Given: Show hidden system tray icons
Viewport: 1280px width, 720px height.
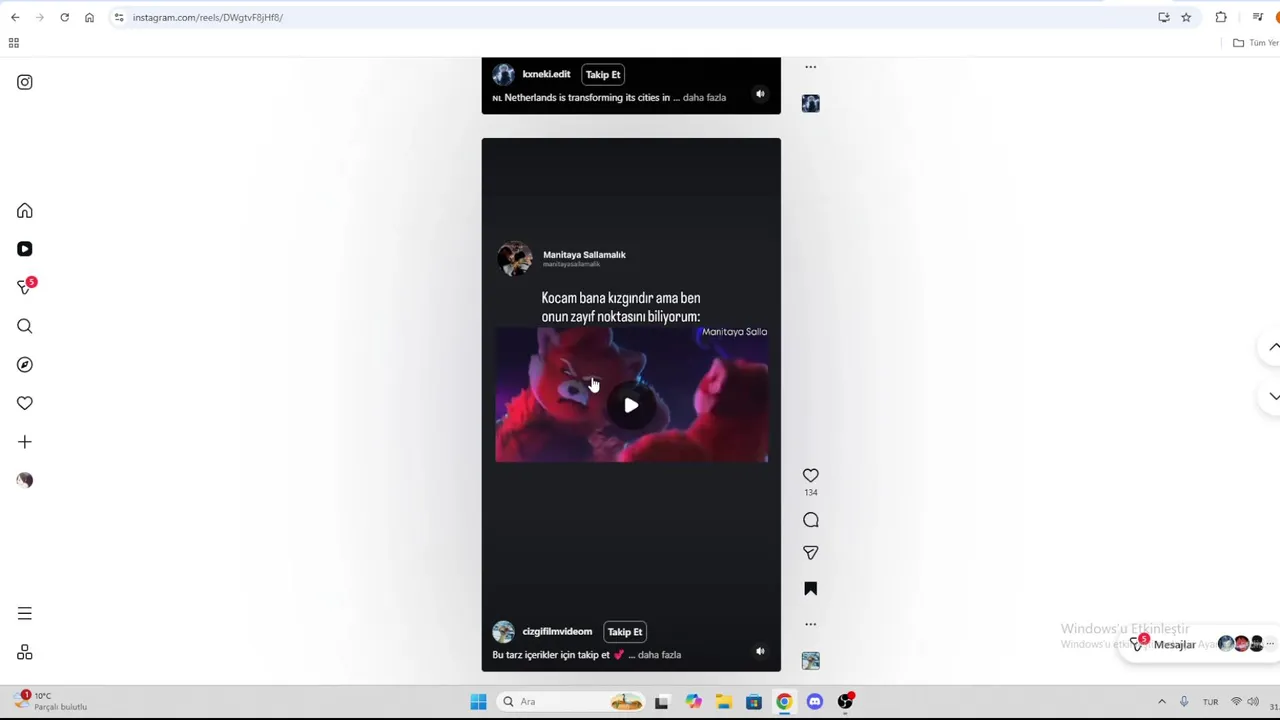Looking at the screenshot, I should [1161, 702].
